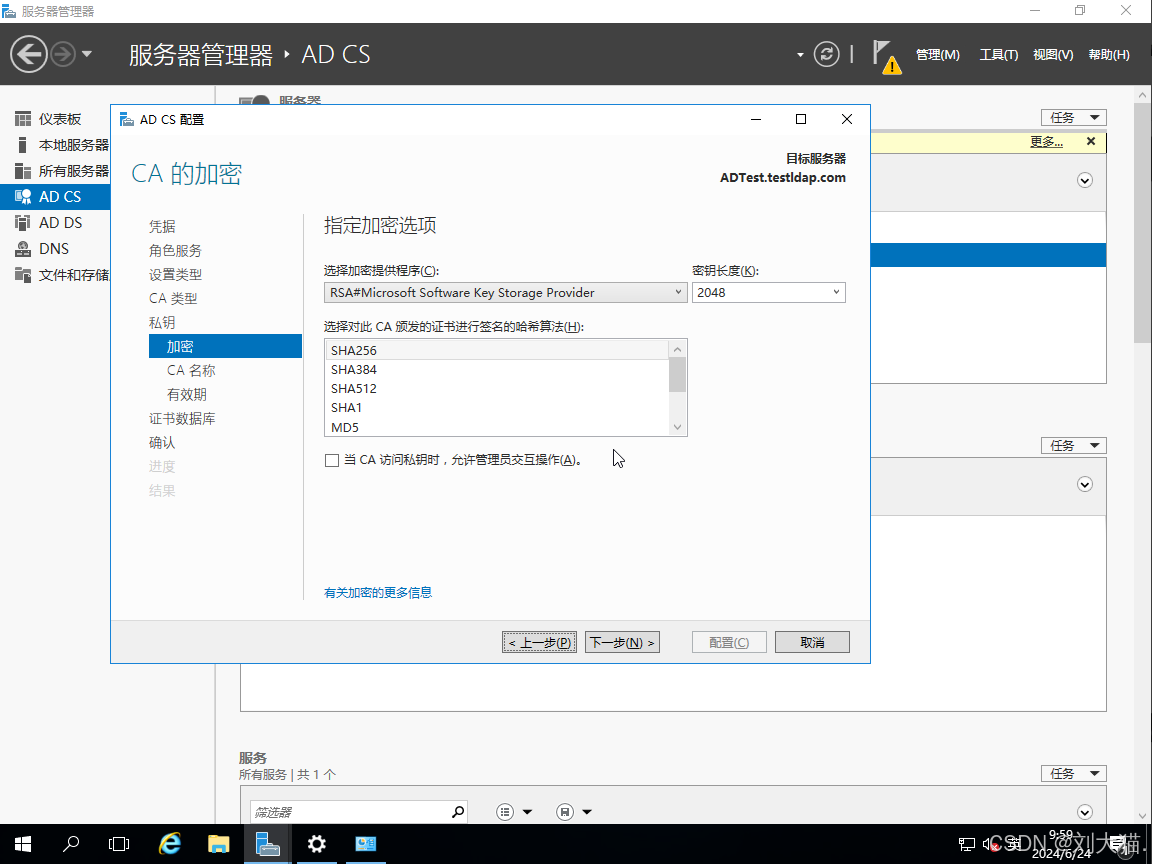
Task: Go to 私钥 step in wizard
Action: click(x=162, y=323)
